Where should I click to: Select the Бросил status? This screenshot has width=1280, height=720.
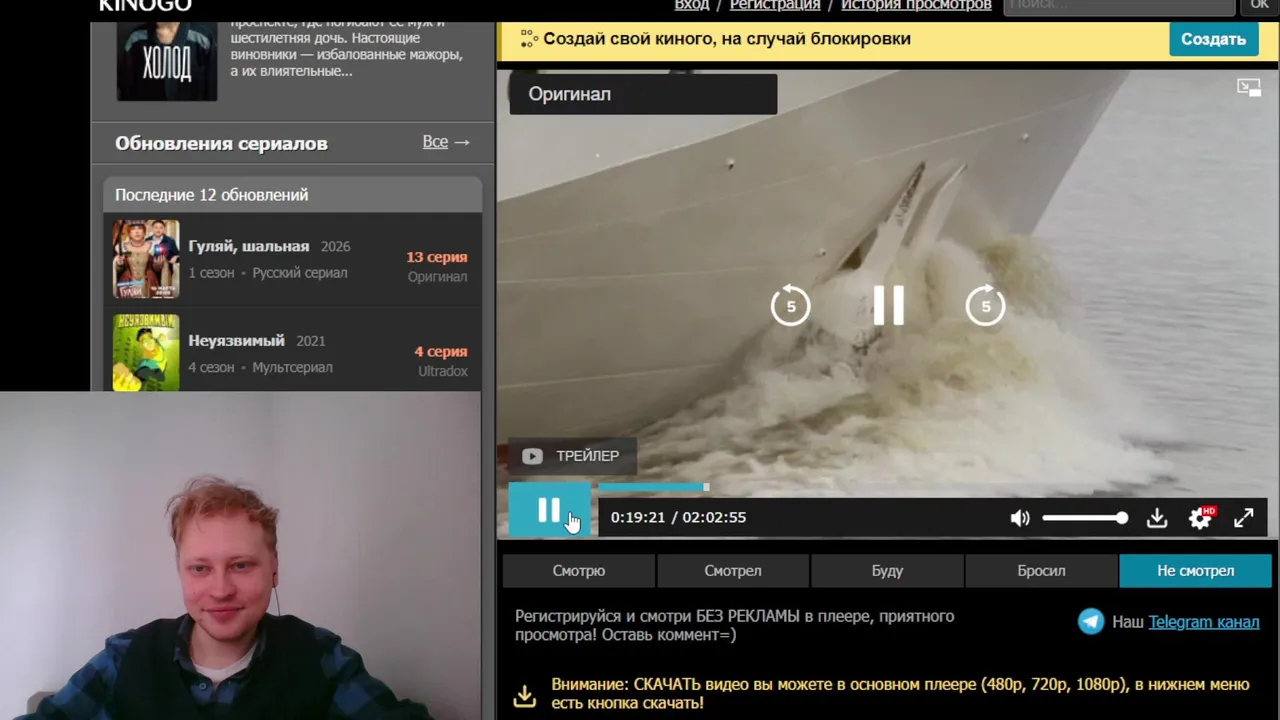[x=1041, y=571]
